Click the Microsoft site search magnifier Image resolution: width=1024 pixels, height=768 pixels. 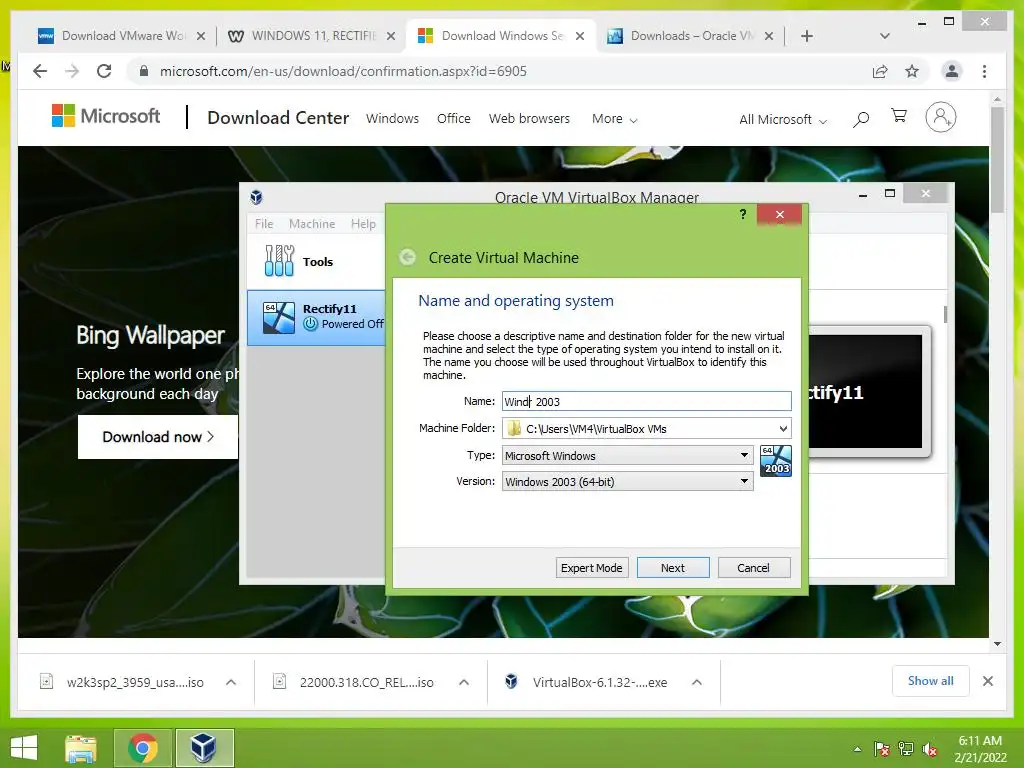pyautogui.click(x=861, y=119)
